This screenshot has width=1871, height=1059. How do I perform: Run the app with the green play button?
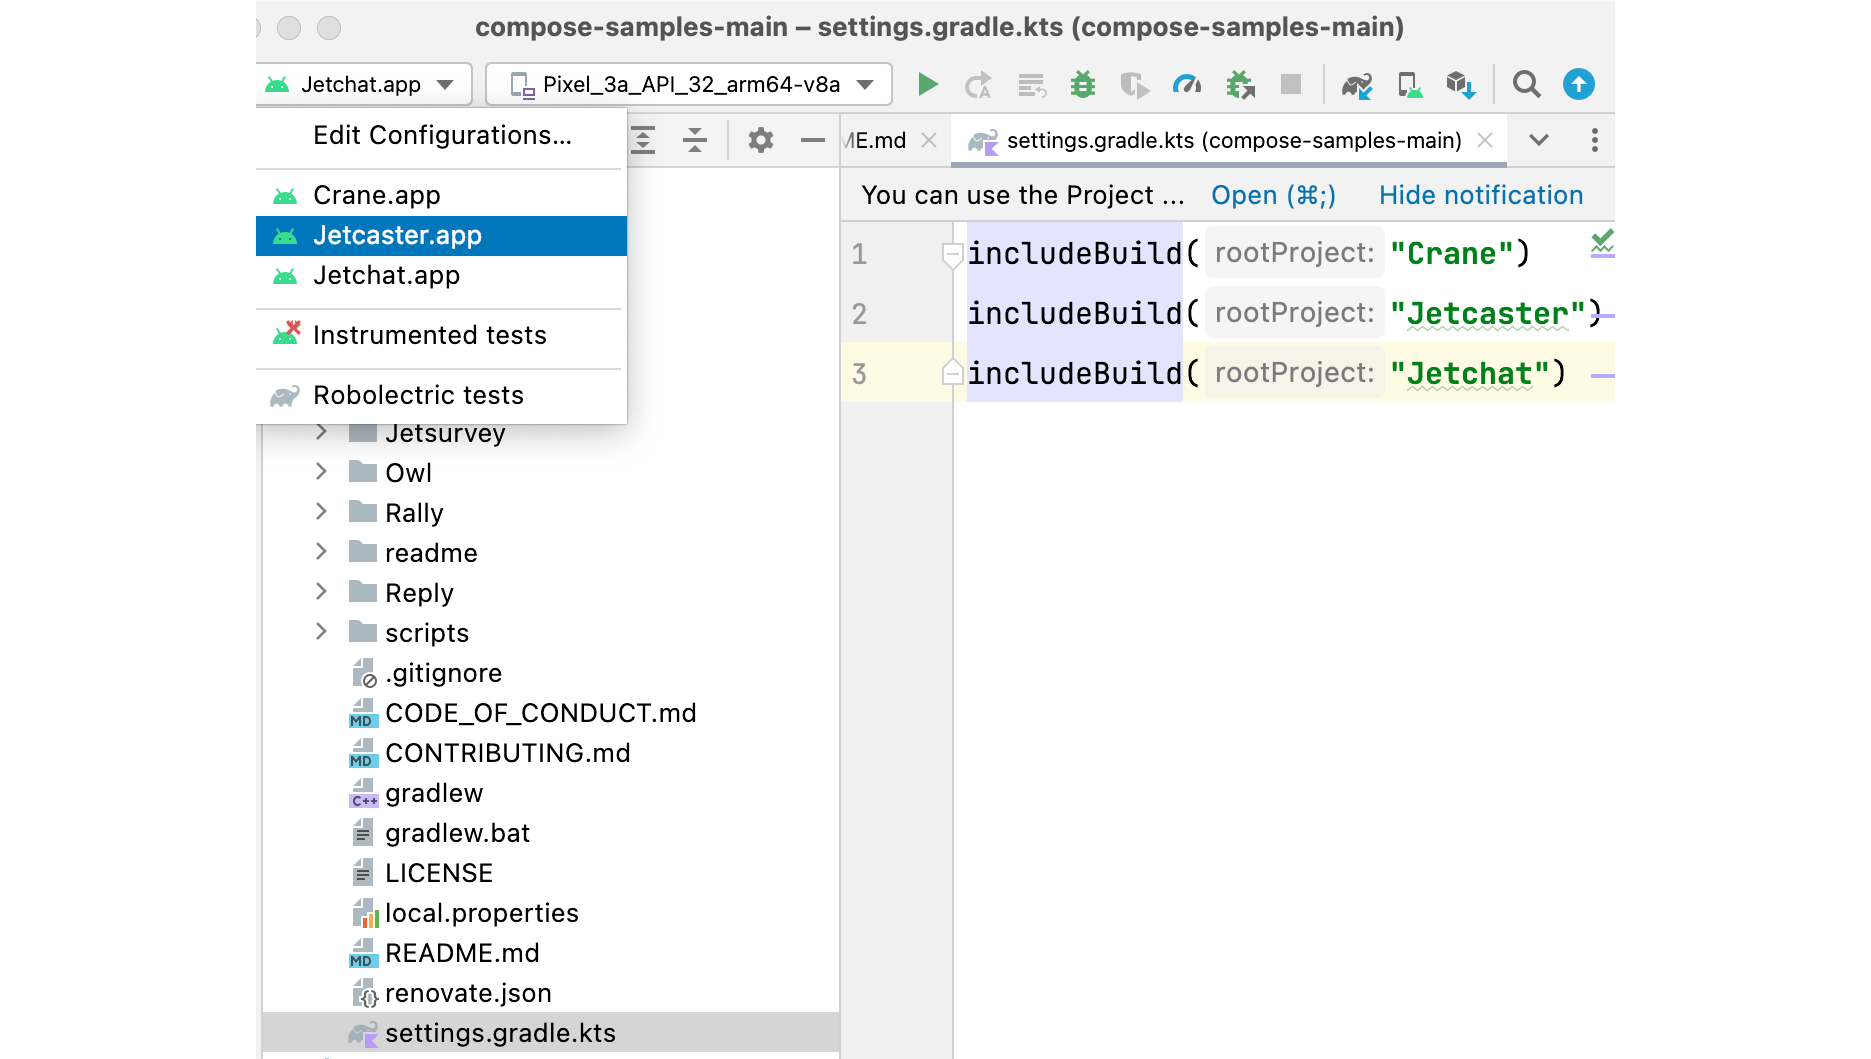[x=927, y=84]
